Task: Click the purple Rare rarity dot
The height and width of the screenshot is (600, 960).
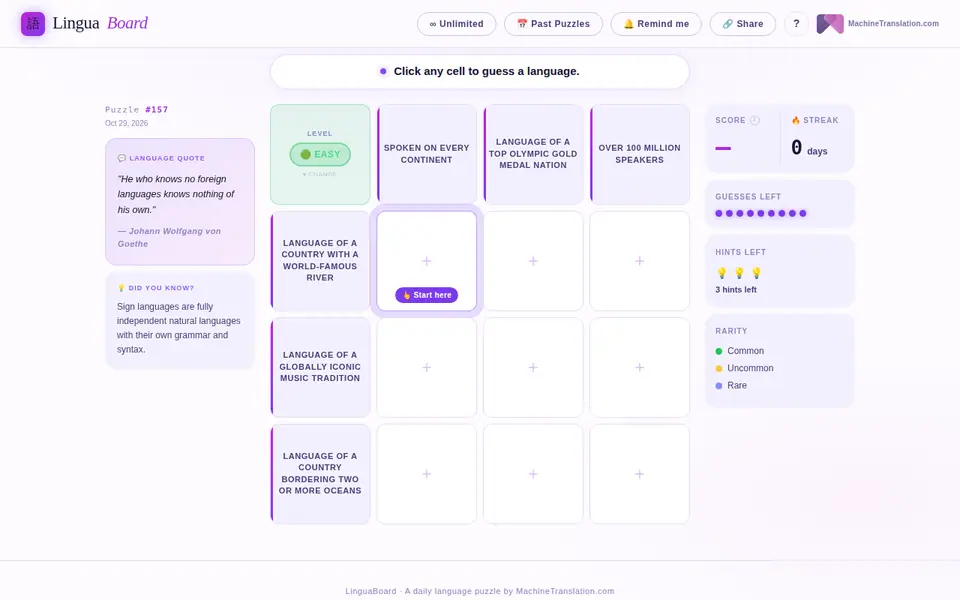Action: point(719,386)
